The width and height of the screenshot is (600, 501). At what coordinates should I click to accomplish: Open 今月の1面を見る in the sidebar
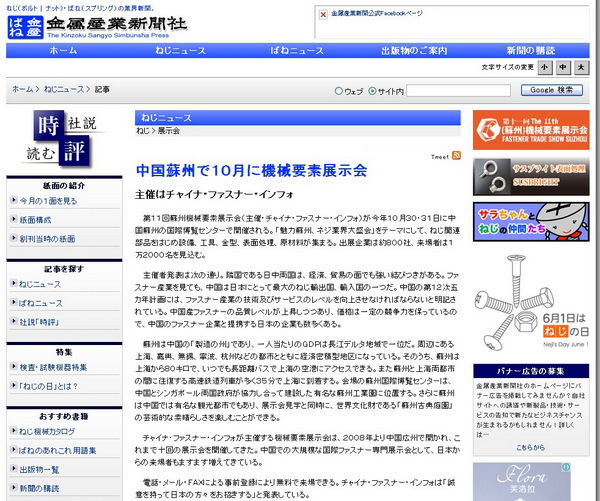[53, 201]
